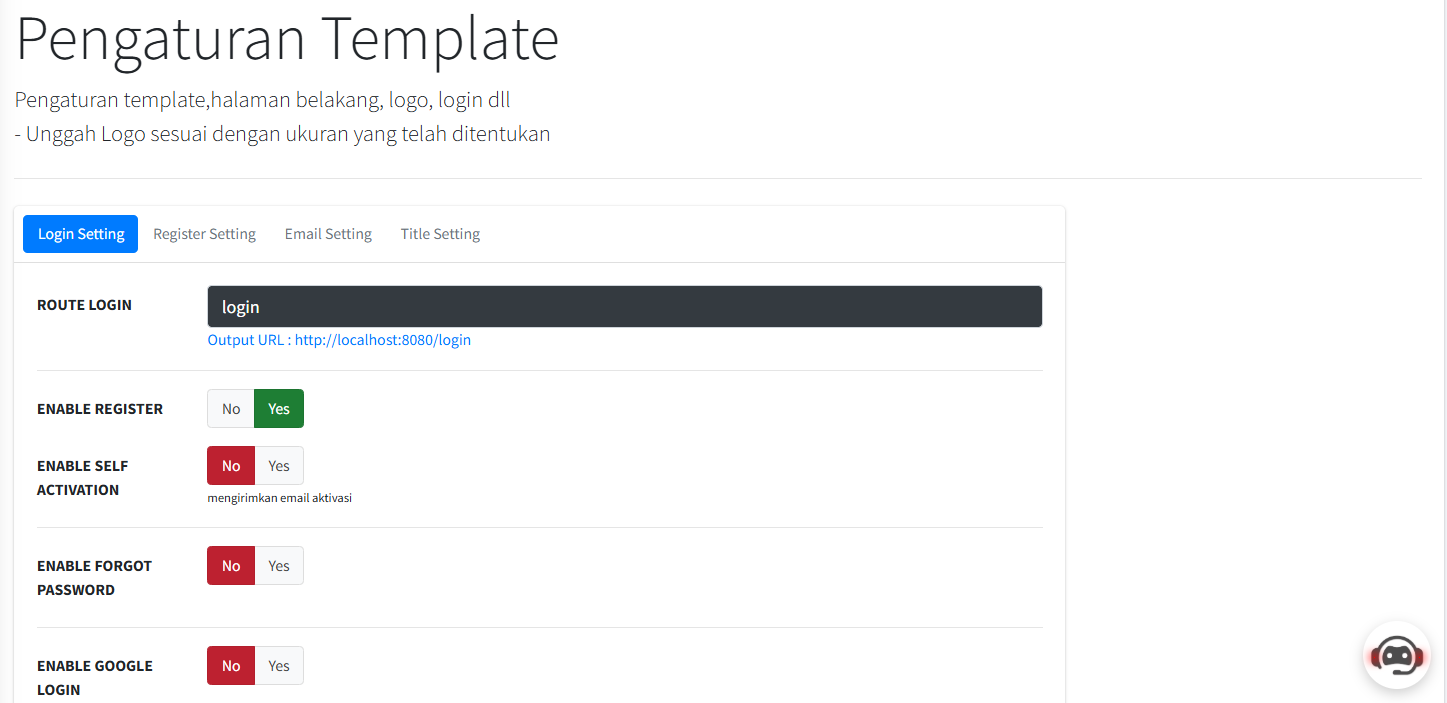Focus the Route Login text field
Viewport: 1447px width, 703px height.
(625, 307)
